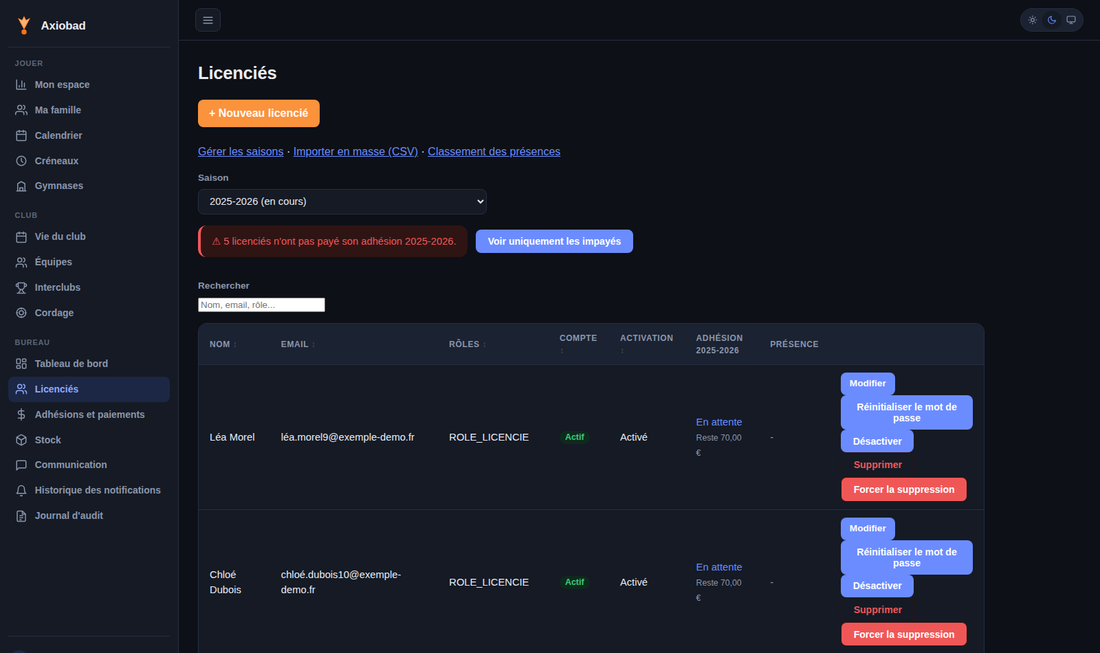Switch to light theme sun icon
The image size is (1100, 653).
pos(1033,20)
